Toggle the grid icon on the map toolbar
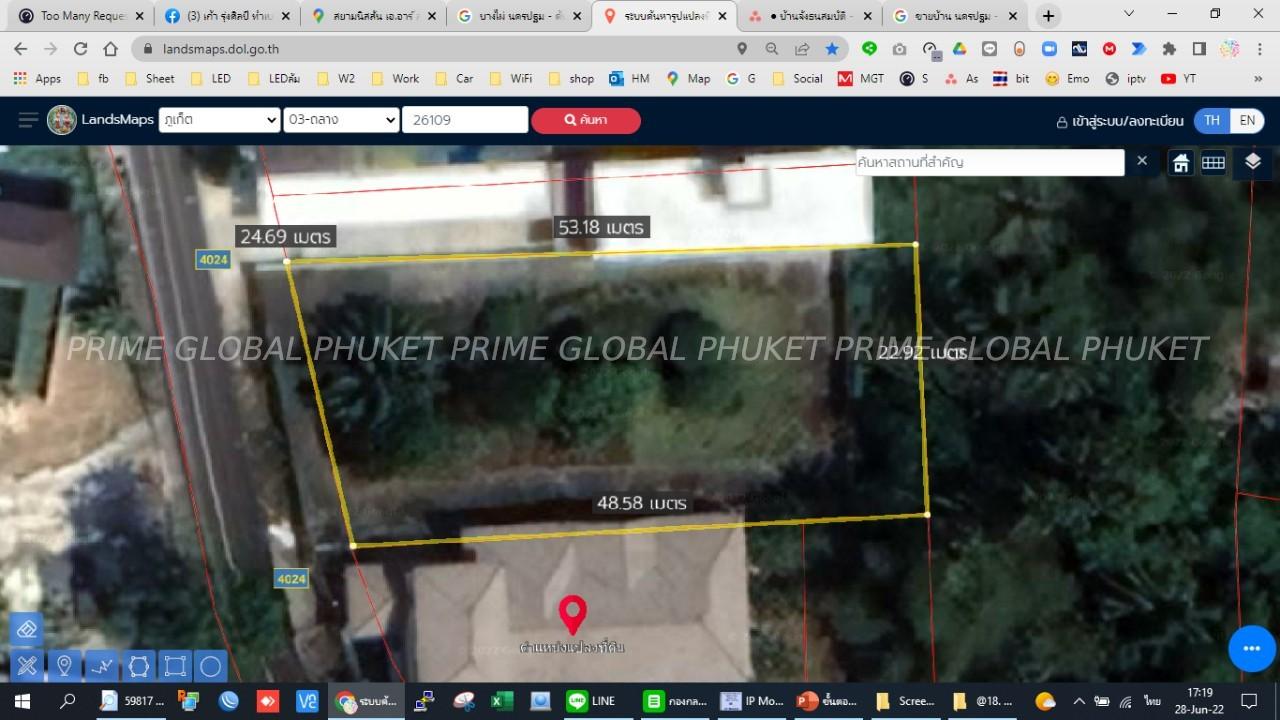Screen dimensions: 1280x720 click(1213, 163)
